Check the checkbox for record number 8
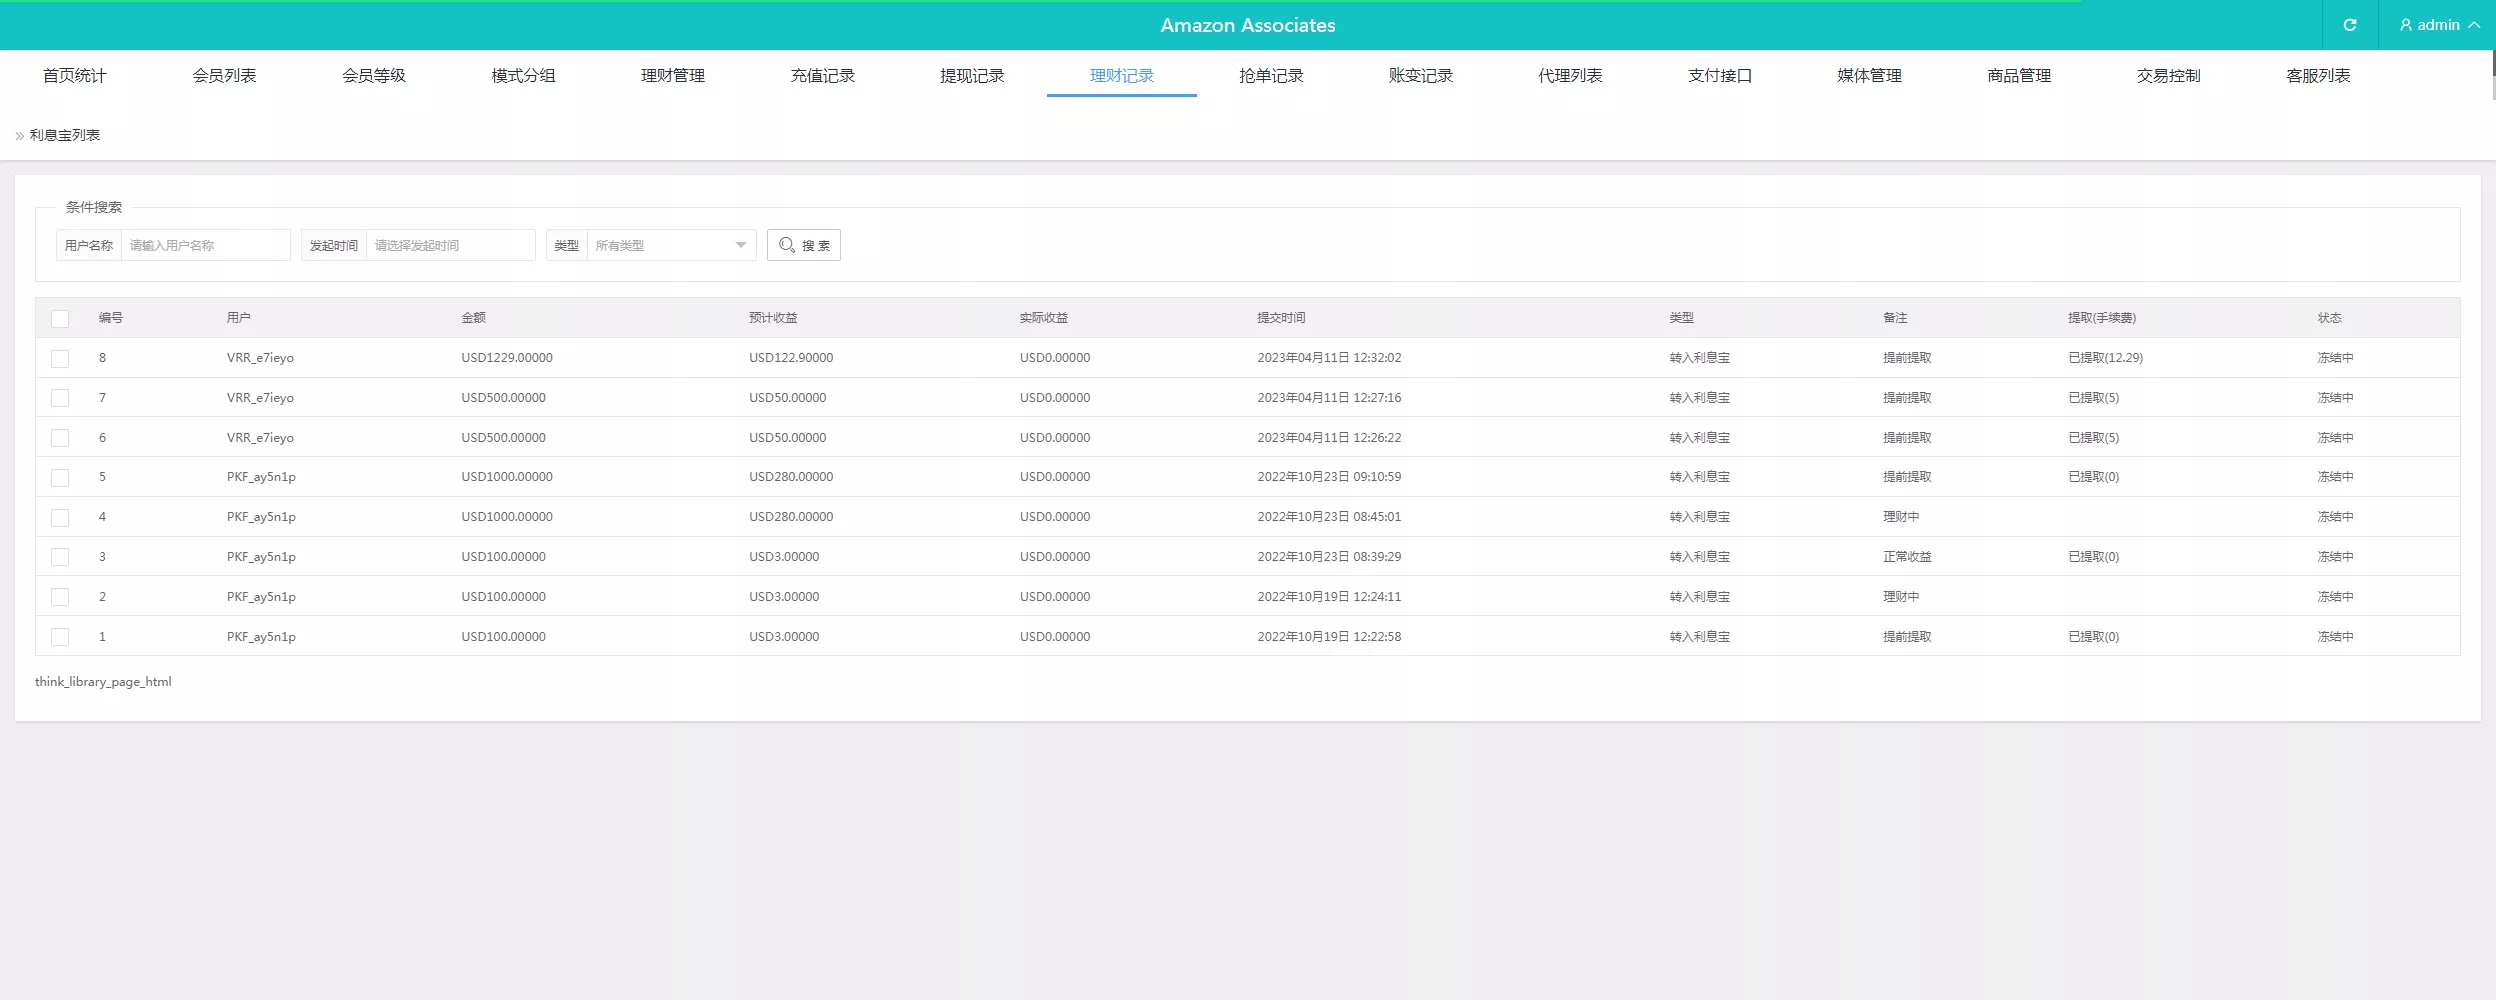Viewport: 2496px width, 1000px height. point(60,358)
